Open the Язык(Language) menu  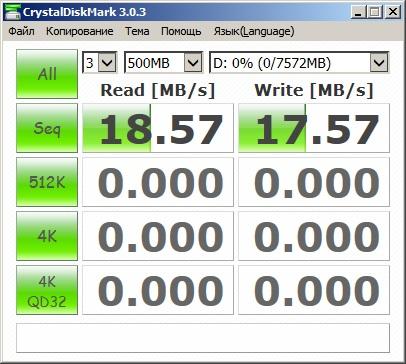(254, 31)
